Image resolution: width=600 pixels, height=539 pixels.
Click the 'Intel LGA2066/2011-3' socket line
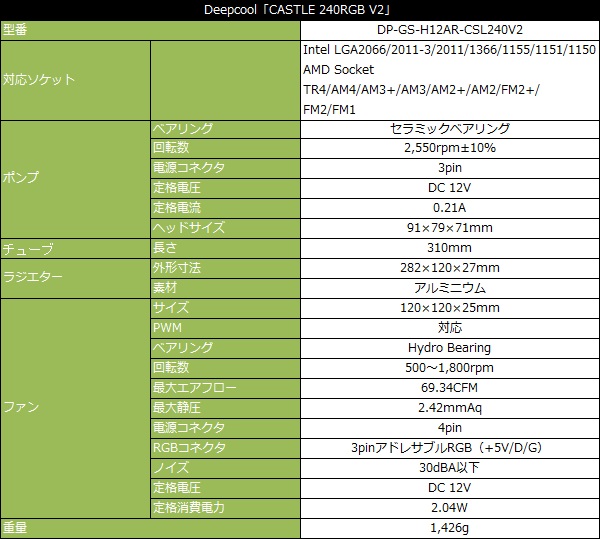[449, 50]
